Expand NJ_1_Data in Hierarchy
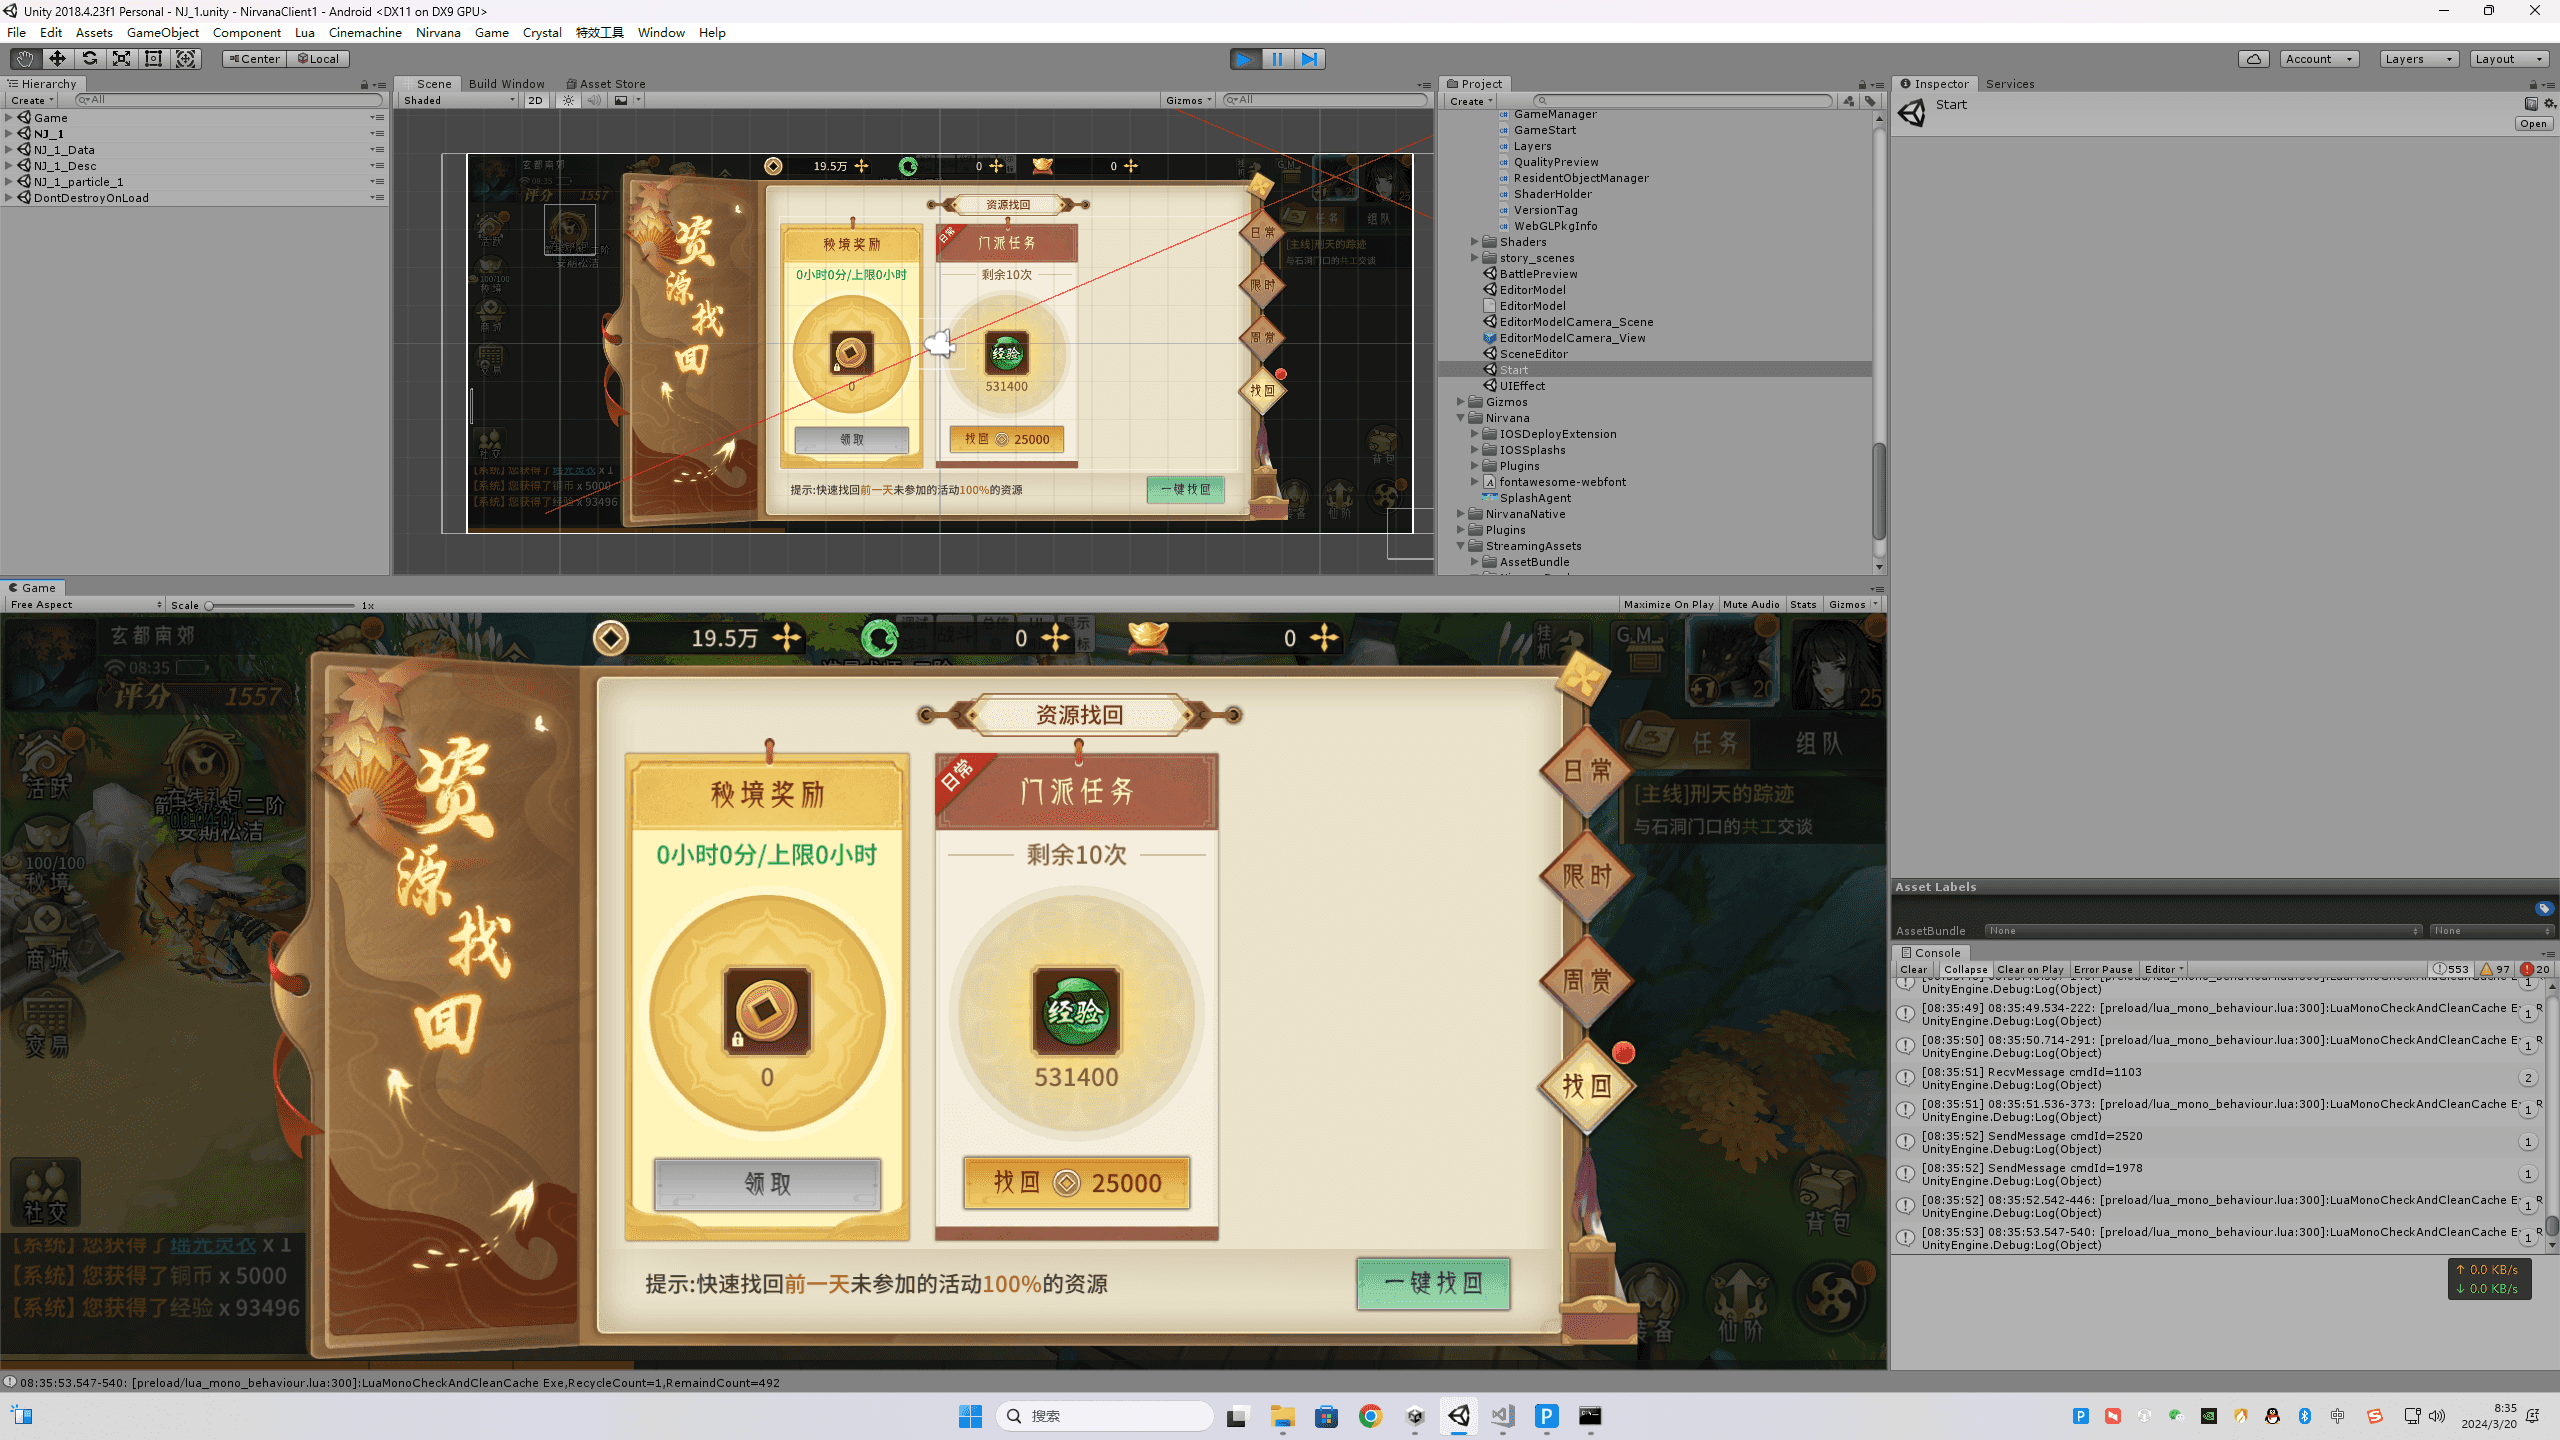 [9, 150]
